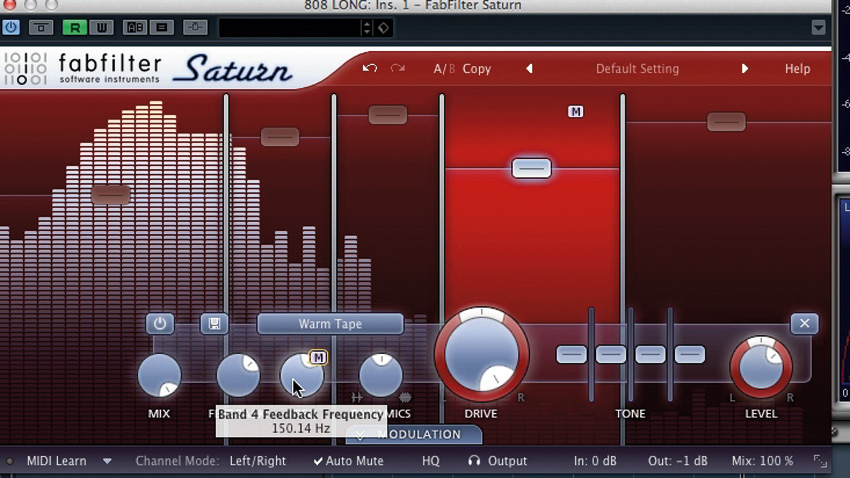Click the Feedback knob next to MIX
The image size is (850, 478).
coord(238,375)
